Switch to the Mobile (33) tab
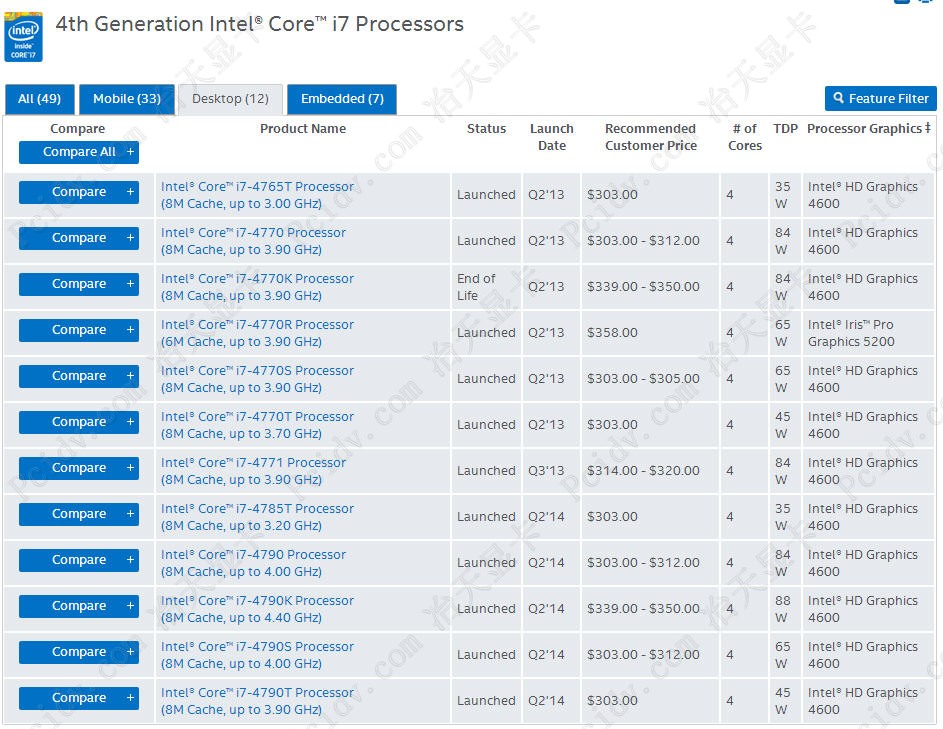943x729 pixels. click(127, 99)
